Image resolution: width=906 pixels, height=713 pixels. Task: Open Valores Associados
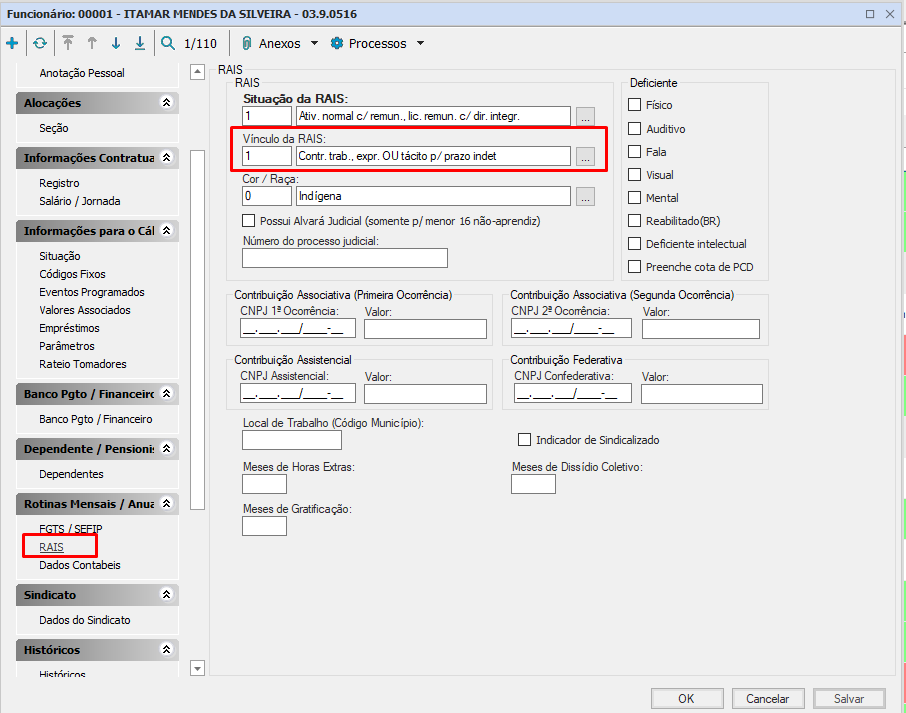[85, 310]
